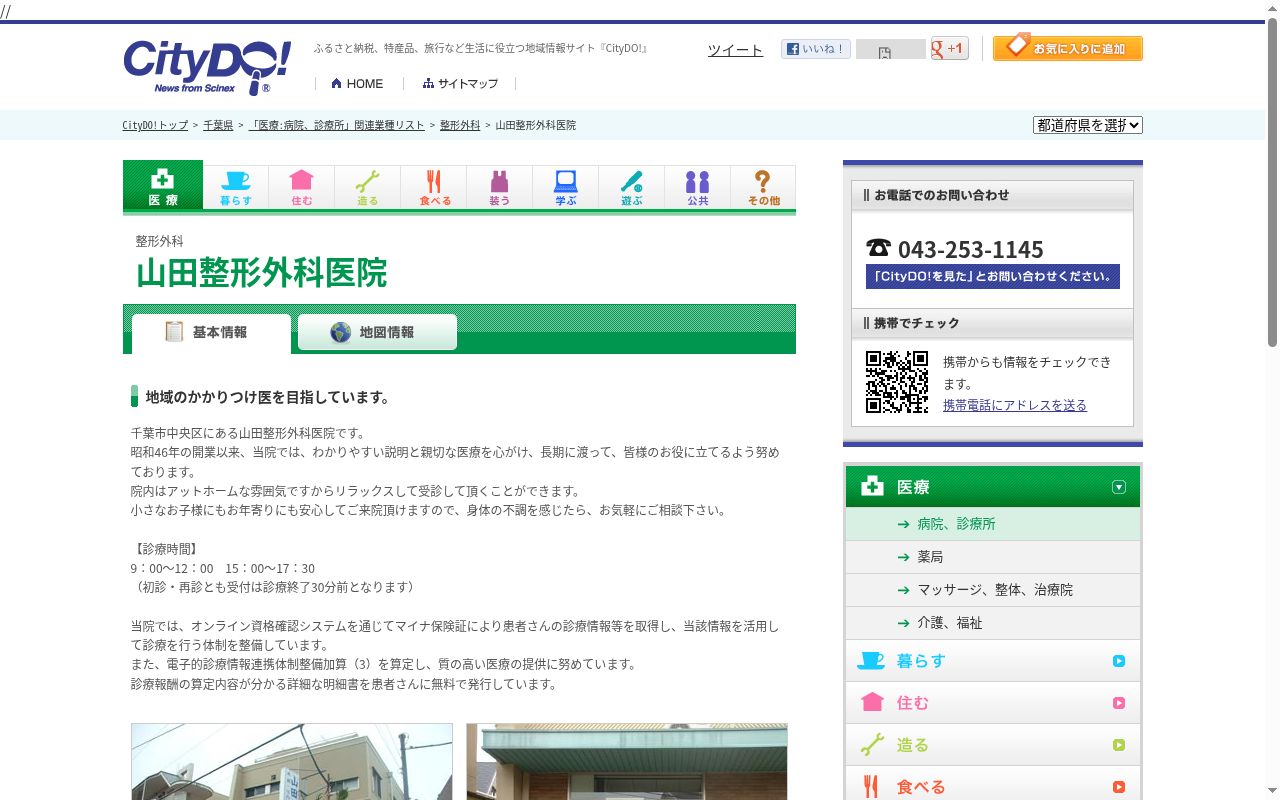The height and width of the screenshot is (800, 1280).
Task: Click the Facebook いいね! button
Action: pyautogui.click(x=816, y=48)
